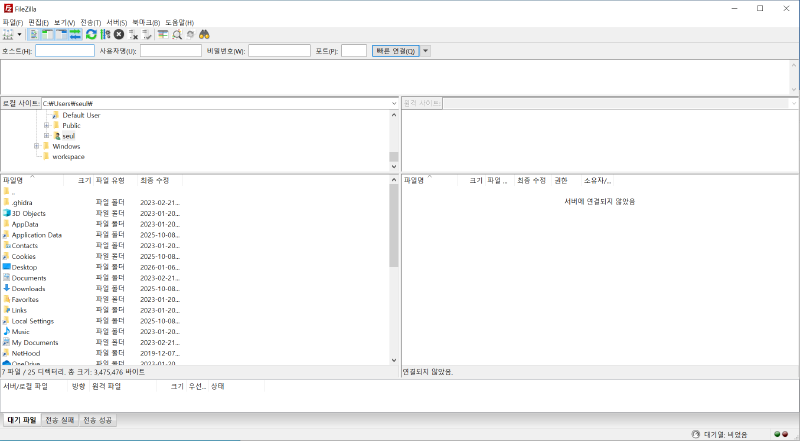Click the 호스트(H) input field

coord(65,51)
